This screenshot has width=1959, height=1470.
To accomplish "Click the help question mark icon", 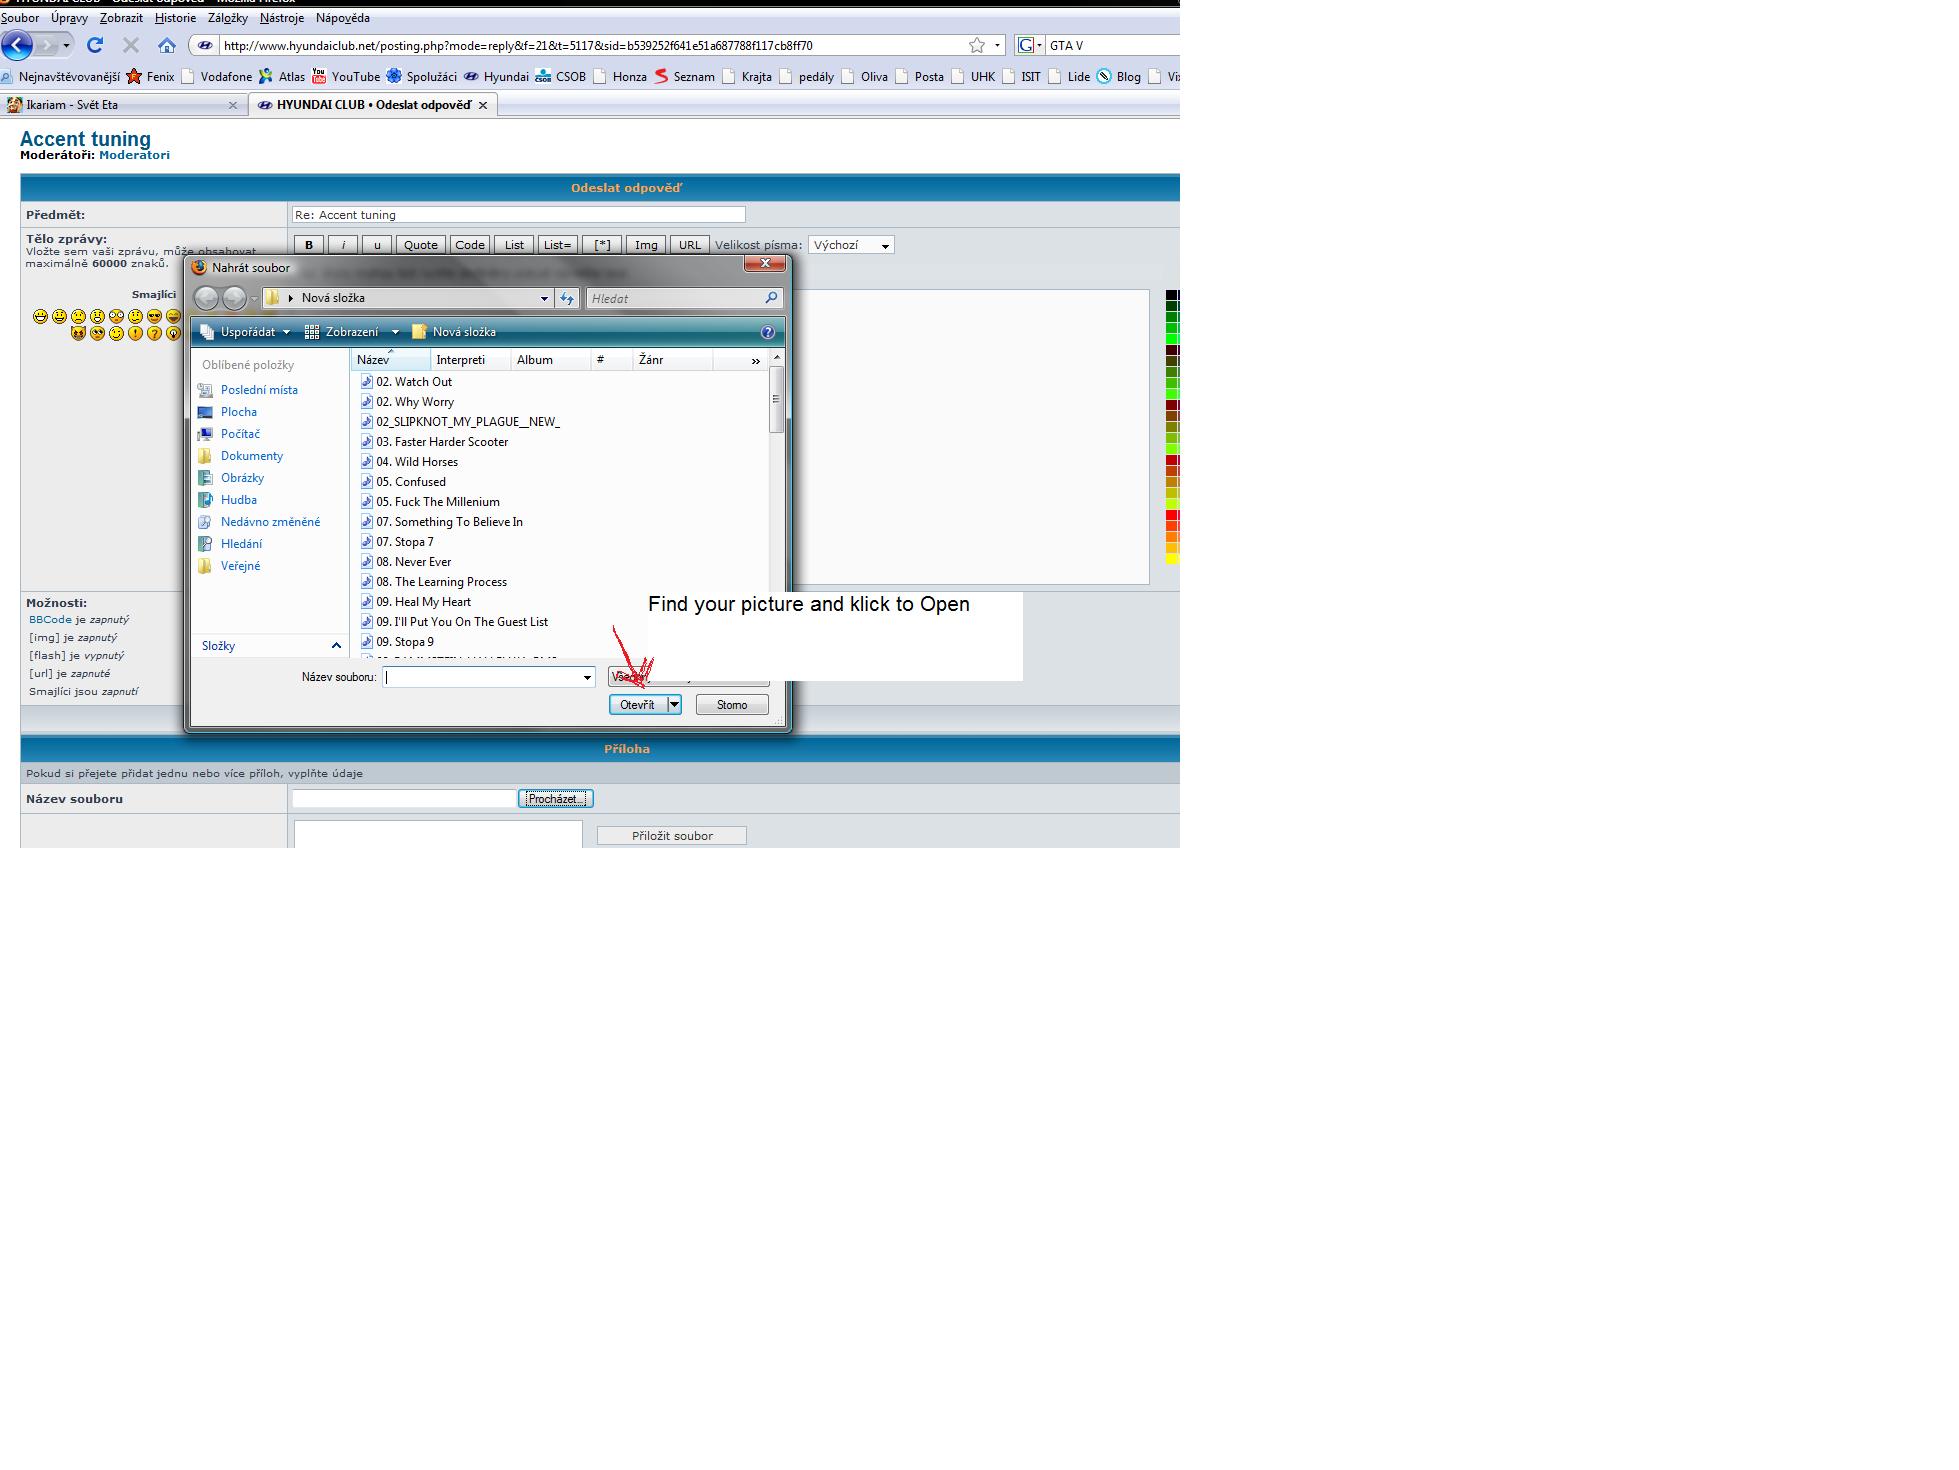I will pyautogui.click(x=767, y=332).
